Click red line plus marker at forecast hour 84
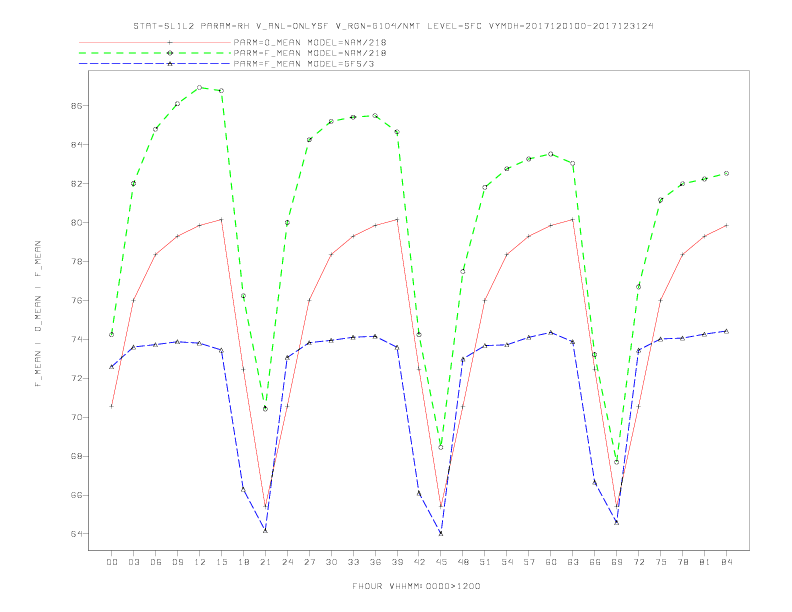 pos(726,225)
